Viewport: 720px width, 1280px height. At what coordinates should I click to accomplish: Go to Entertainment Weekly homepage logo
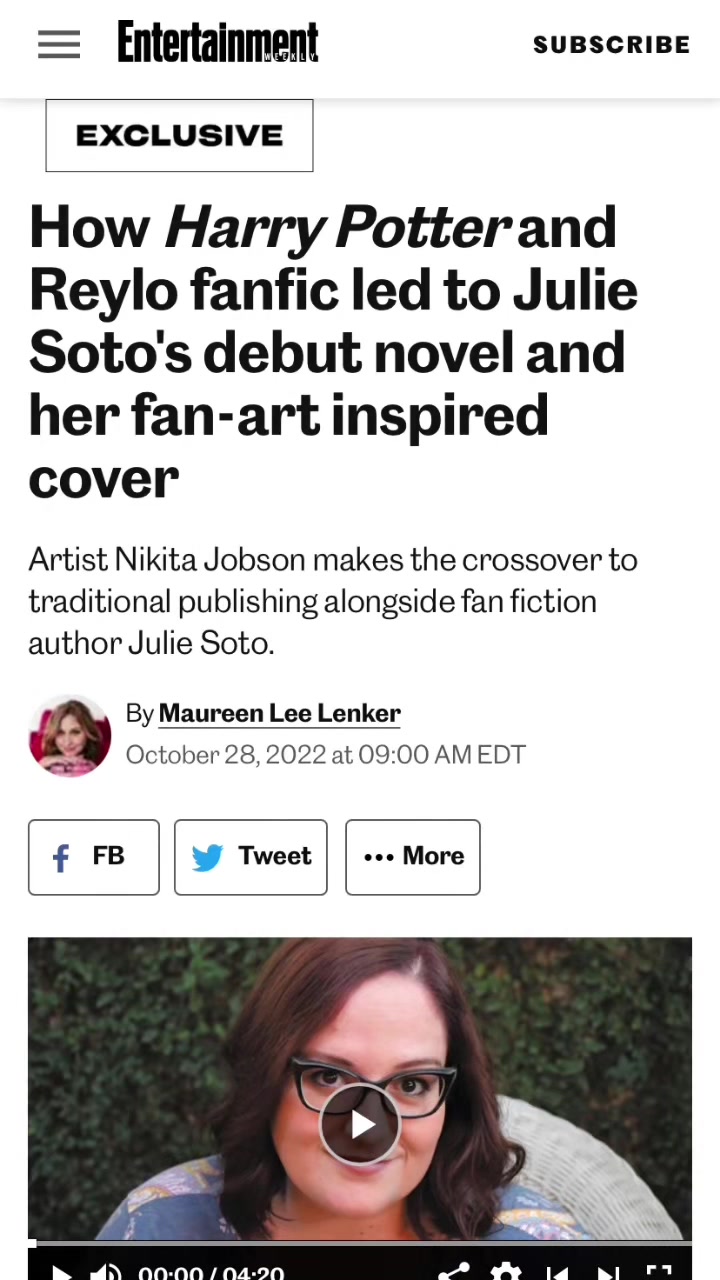coord(217,43)
